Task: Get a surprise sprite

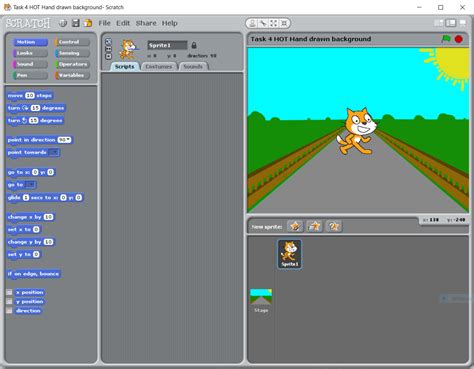Action: click(x=334, y=226)
